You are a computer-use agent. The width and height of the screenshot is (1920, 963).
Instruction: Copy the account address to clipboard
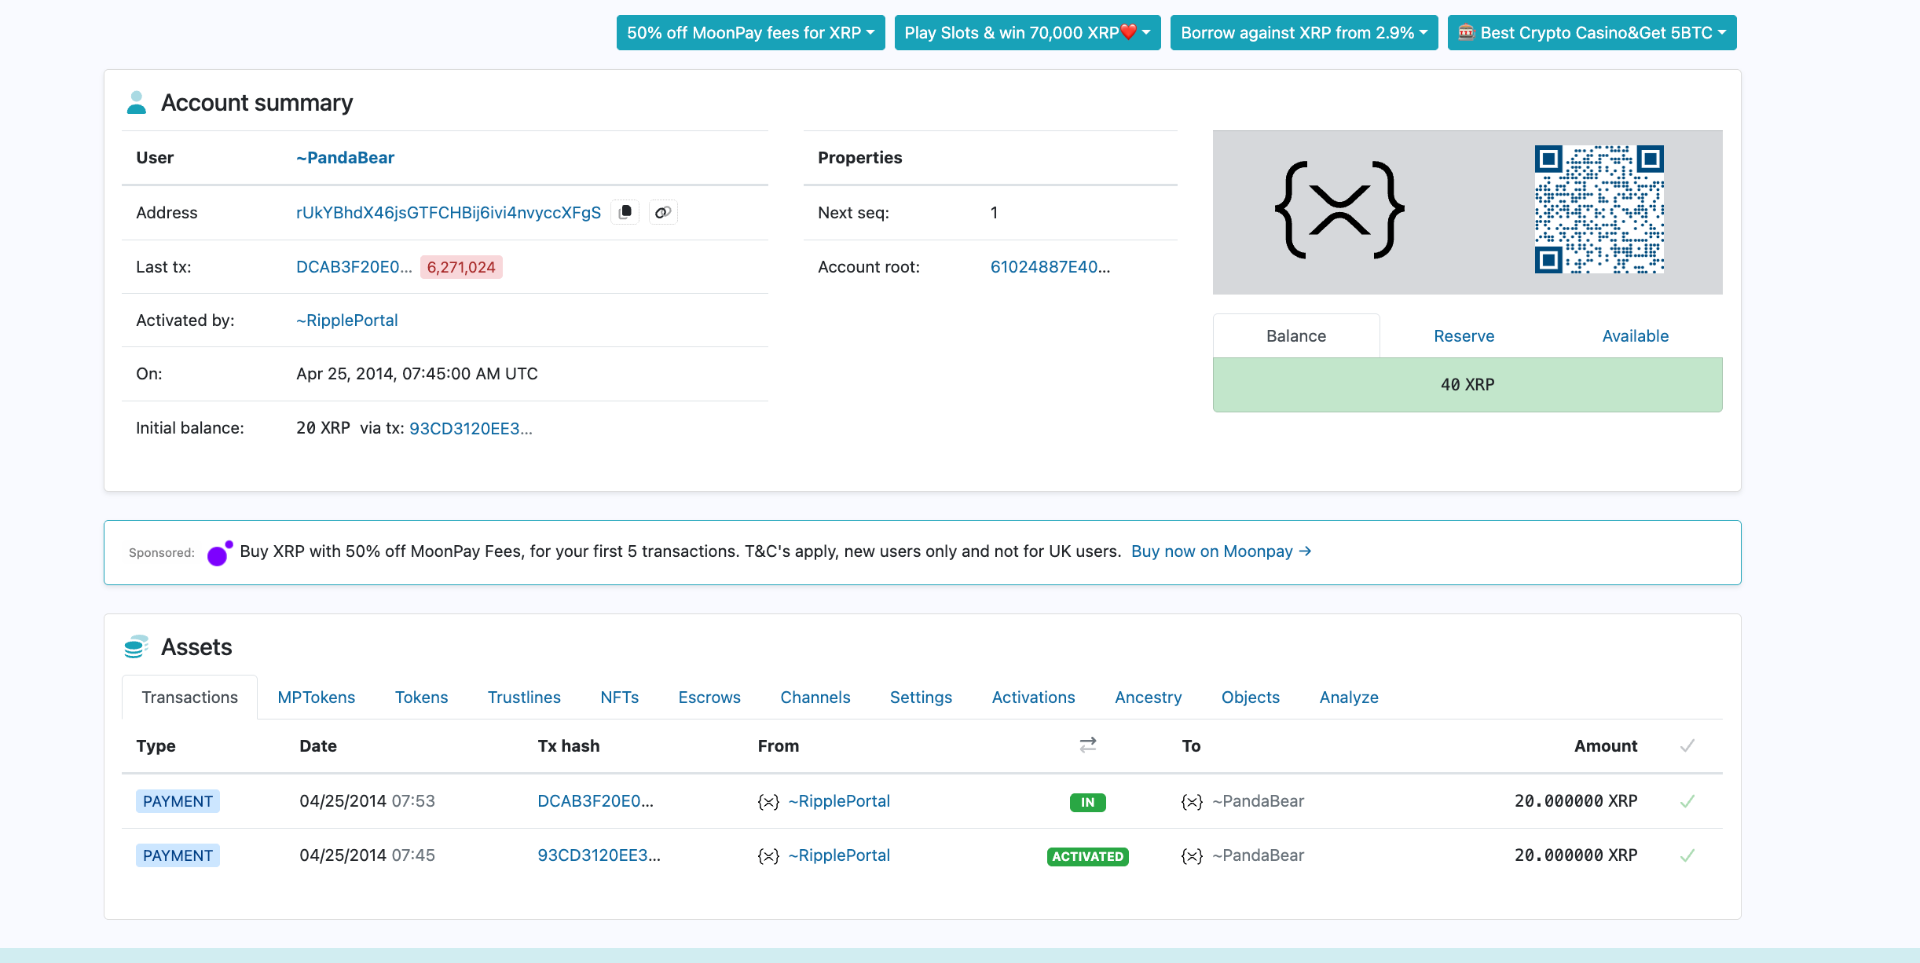pos(625,212)
